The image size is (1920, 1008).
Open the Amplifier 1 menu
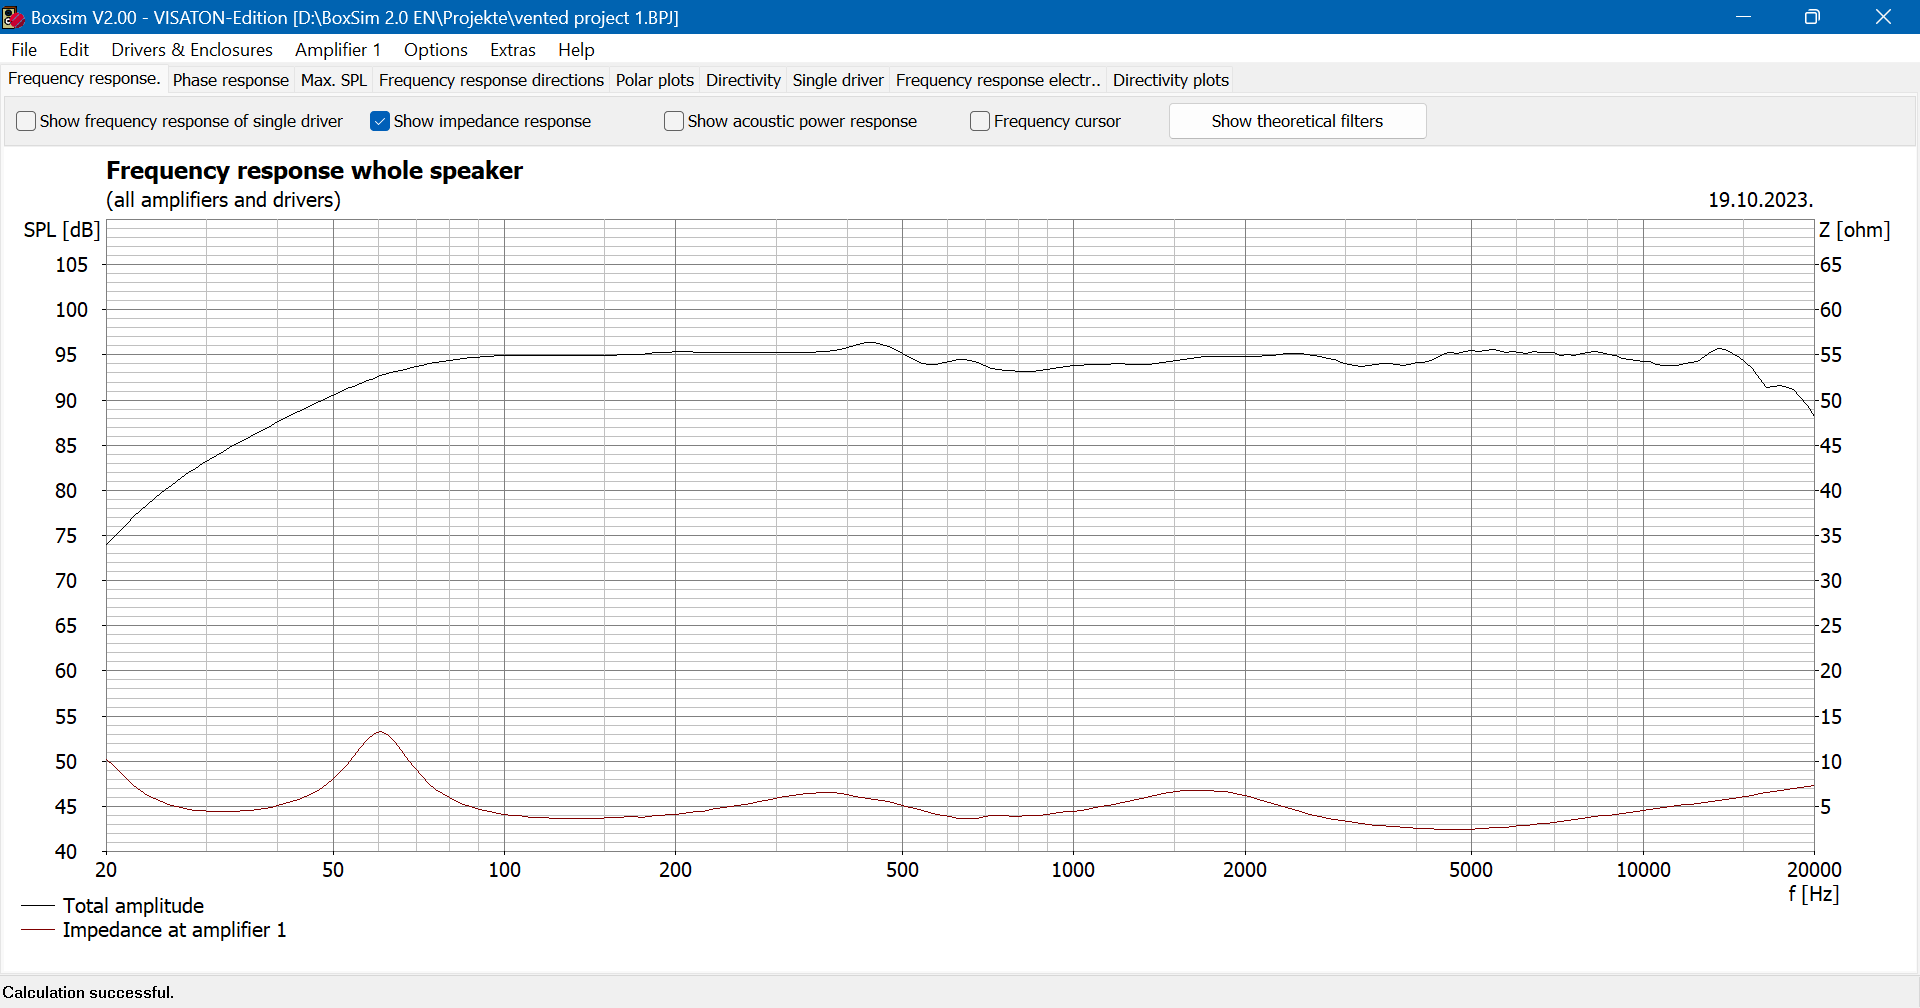338,50
